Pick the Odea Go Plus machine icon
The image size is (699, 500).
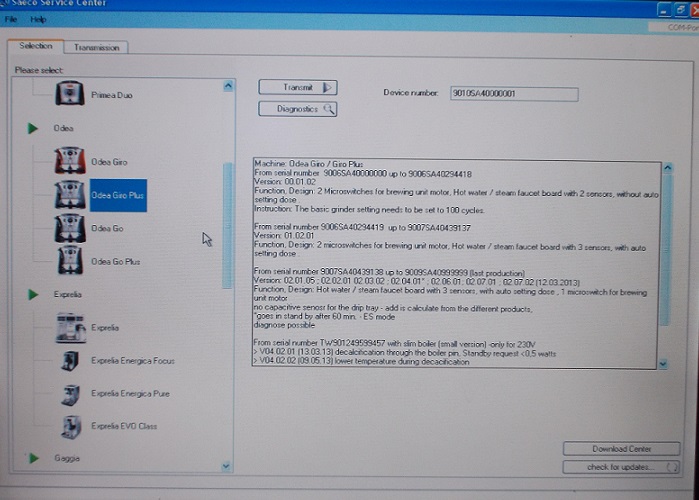pos(69,261)
